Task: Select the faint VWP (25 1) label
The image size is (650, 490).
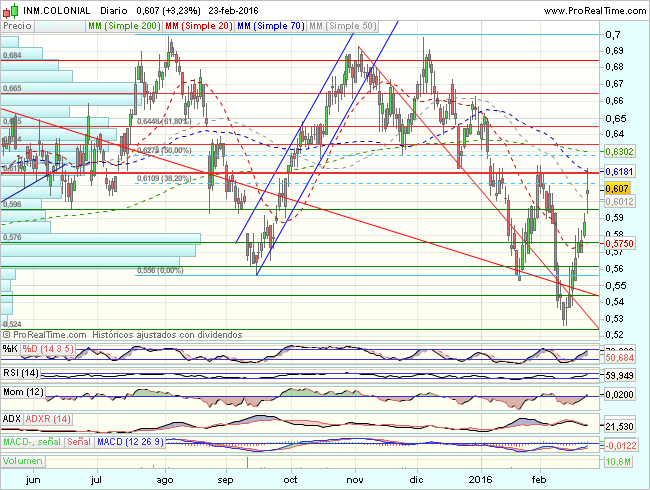Action: click(59, 26)
